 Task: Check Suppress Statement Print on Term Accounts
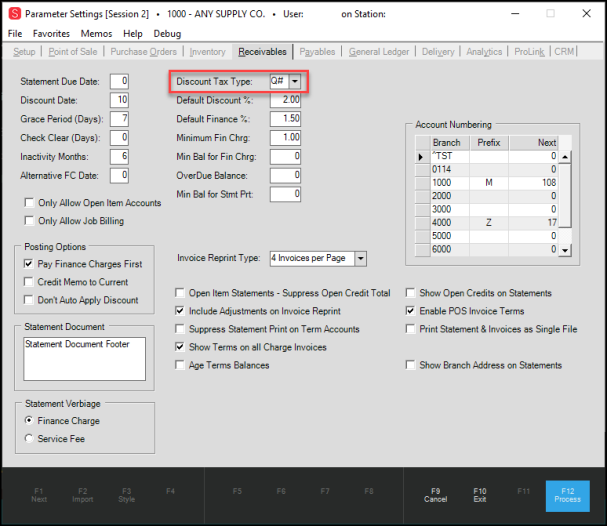click(180, 329)
